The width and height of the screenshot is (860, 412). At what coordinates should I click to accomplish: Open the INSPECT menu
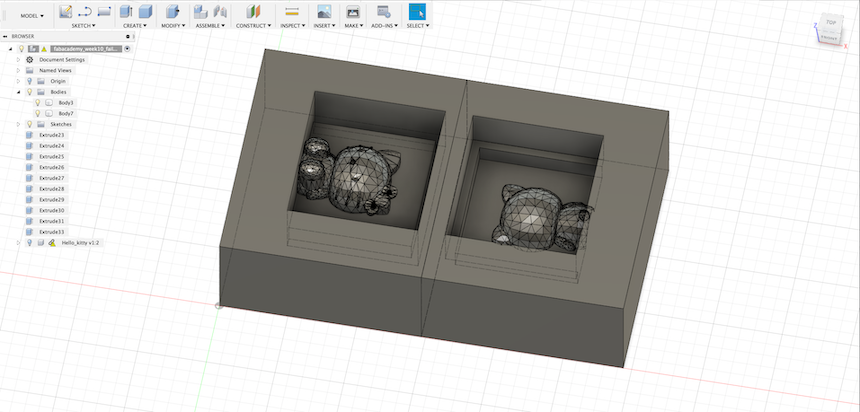point(292,26)
